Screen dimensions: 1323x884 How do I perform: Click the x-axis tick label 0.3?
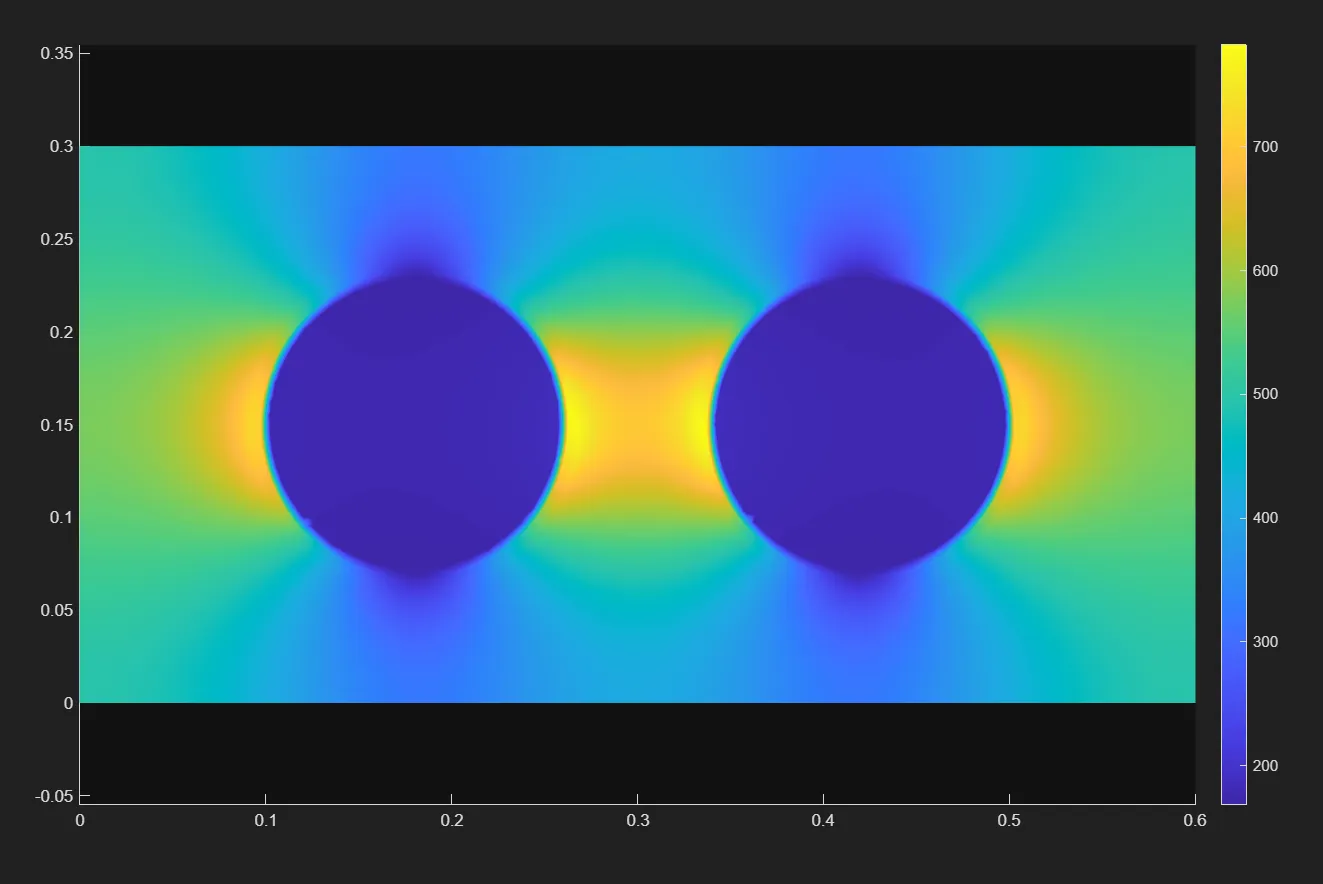click(637, 821)
